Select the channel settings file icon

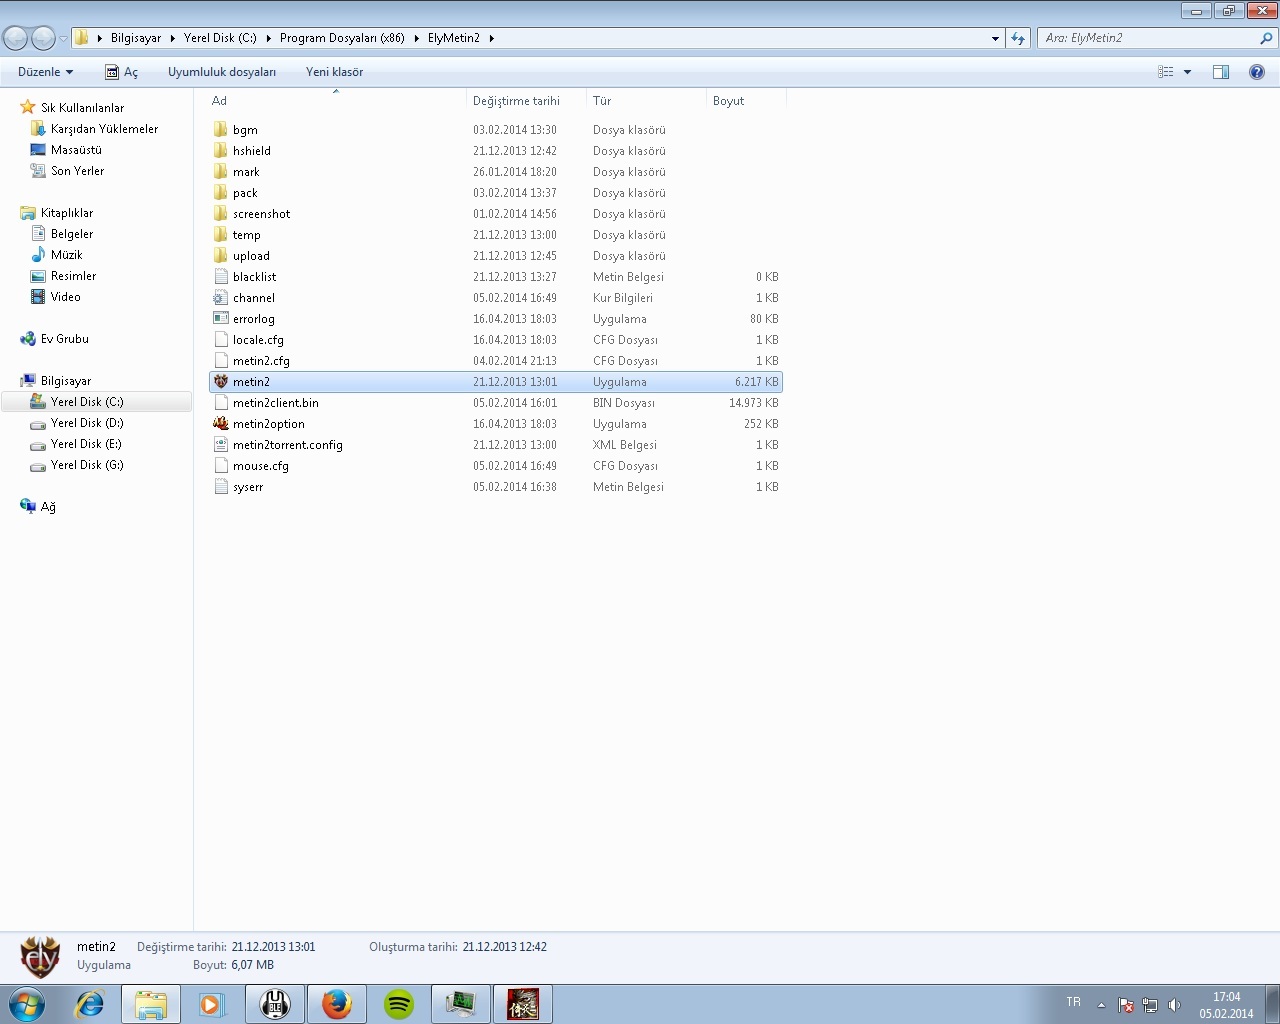coord(221,298)
